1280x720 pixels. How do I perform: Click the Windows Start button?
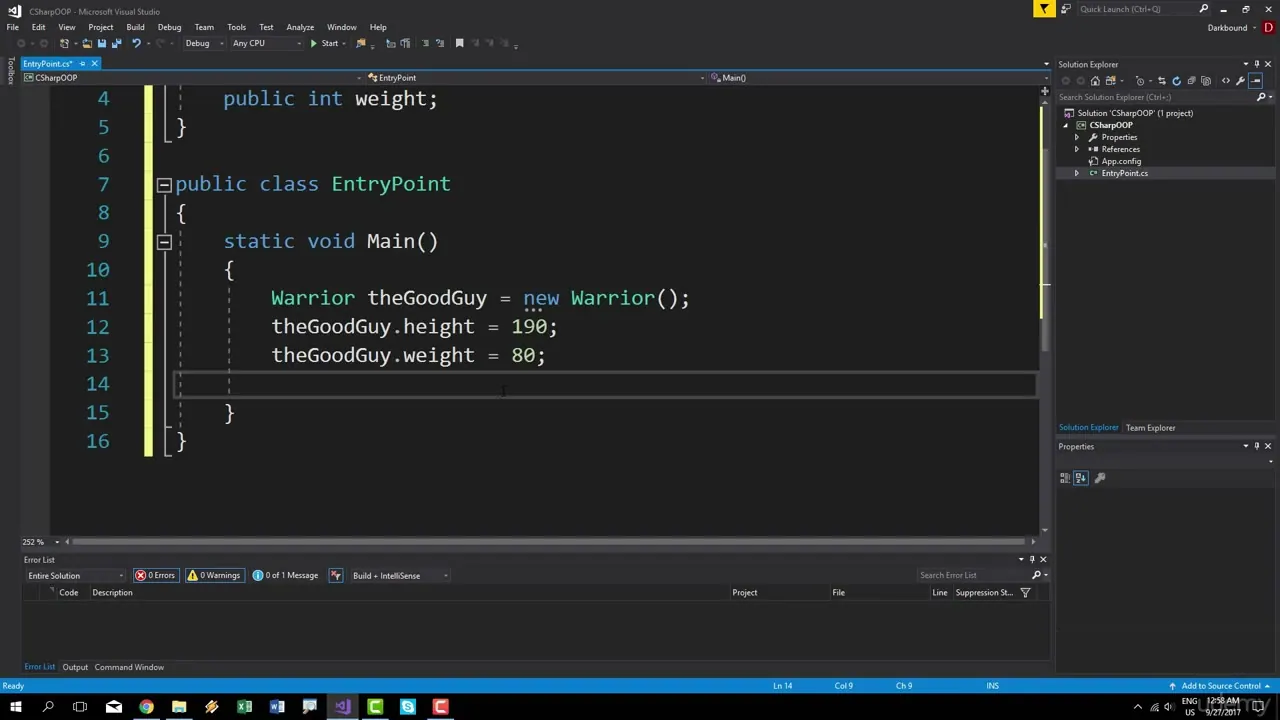(15, 707)
